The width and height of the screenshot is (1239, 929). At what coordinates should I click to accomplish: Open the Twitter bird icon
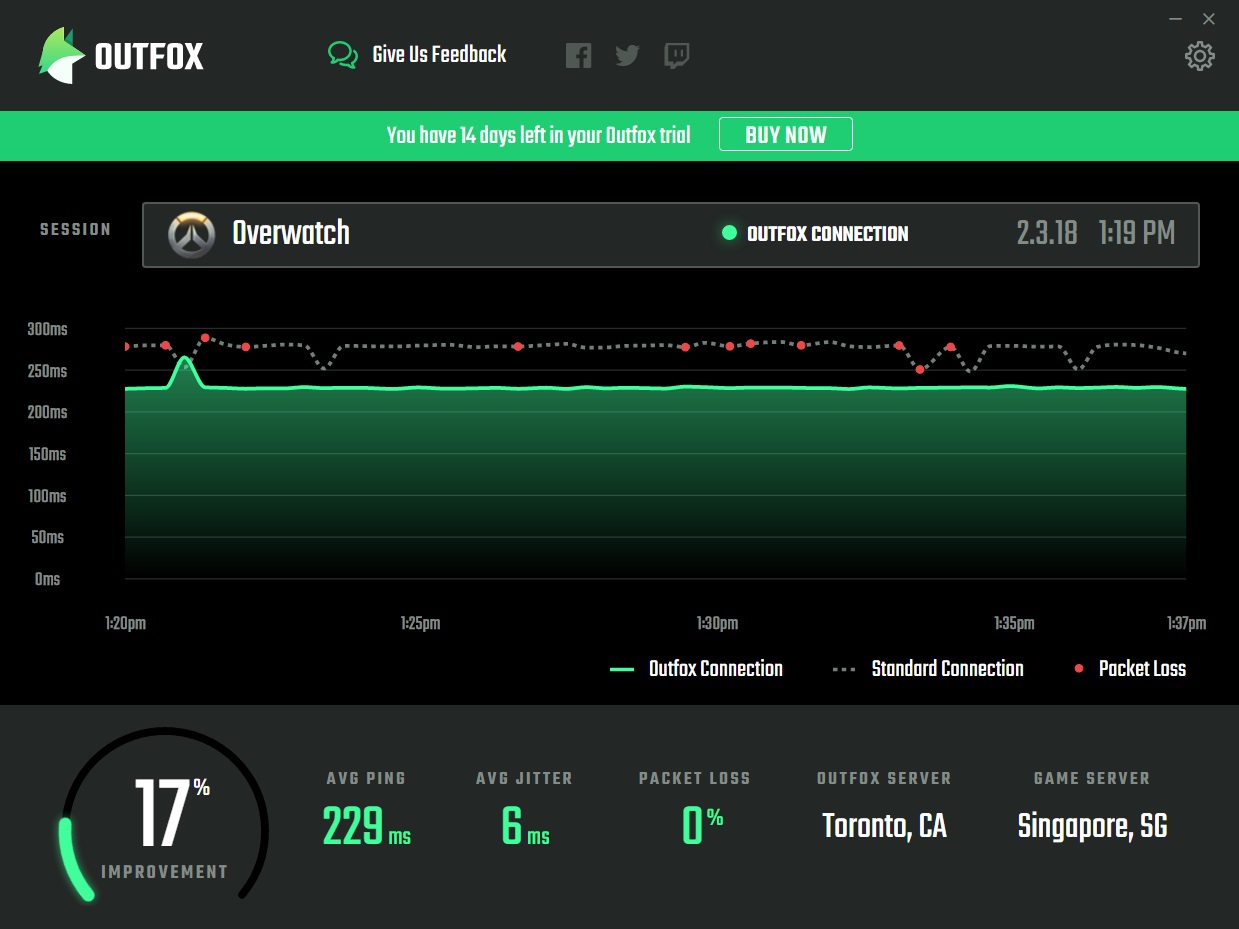coord(628,55)
